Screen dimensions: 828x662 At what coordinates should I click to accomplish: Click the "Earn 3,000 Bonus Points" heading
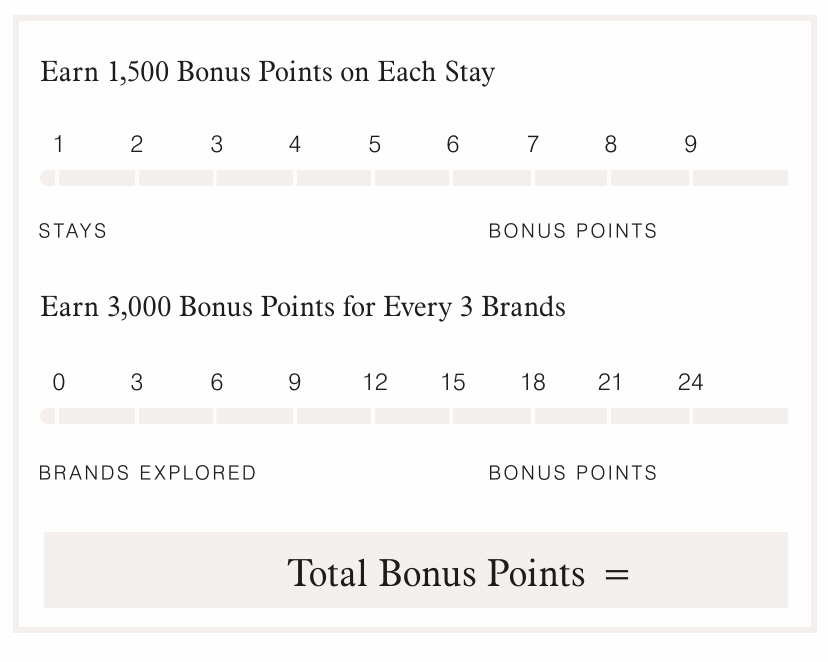coord(302,306)
